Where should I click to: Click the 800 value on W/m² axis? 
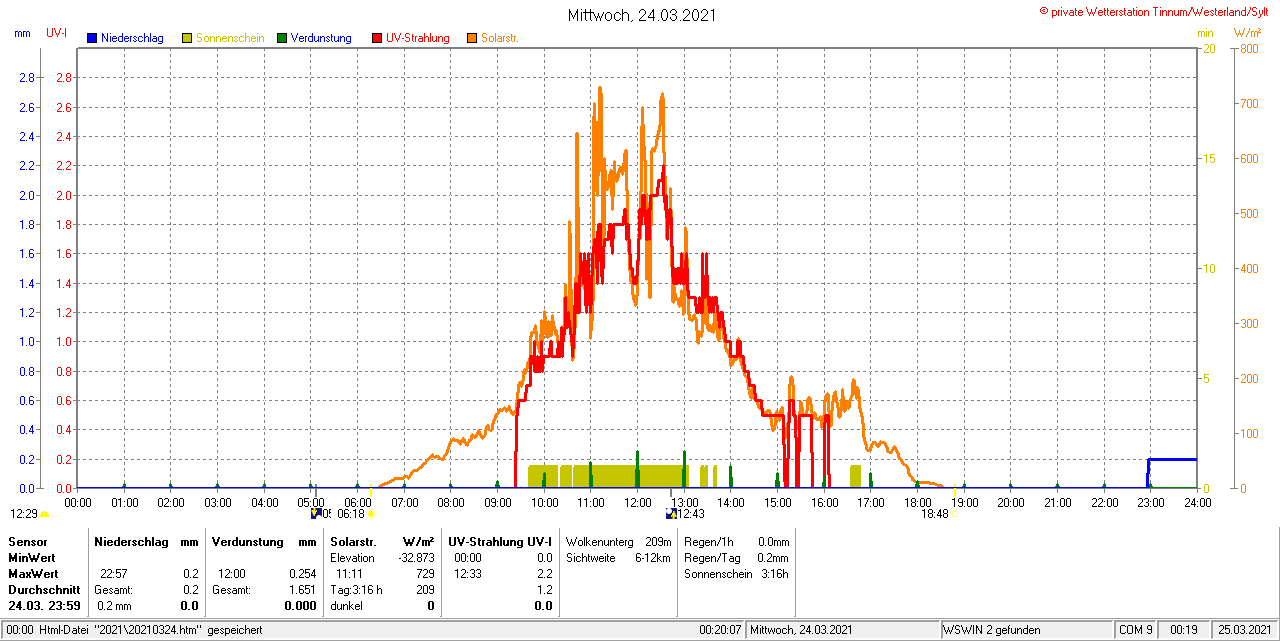point(1249,49)
